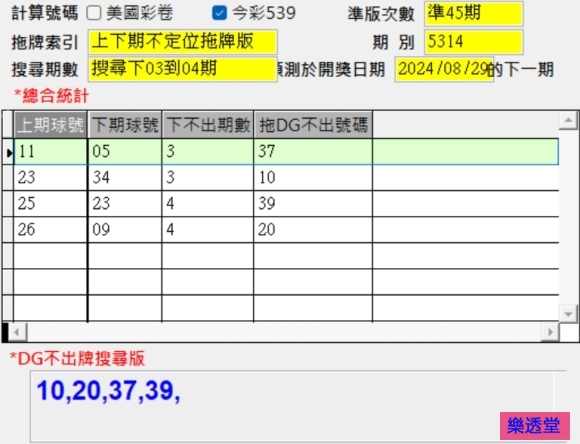Screen dimensions: 580x444
Task: Select 下不出期數 cell in row 26
Action: coord(208,230)
